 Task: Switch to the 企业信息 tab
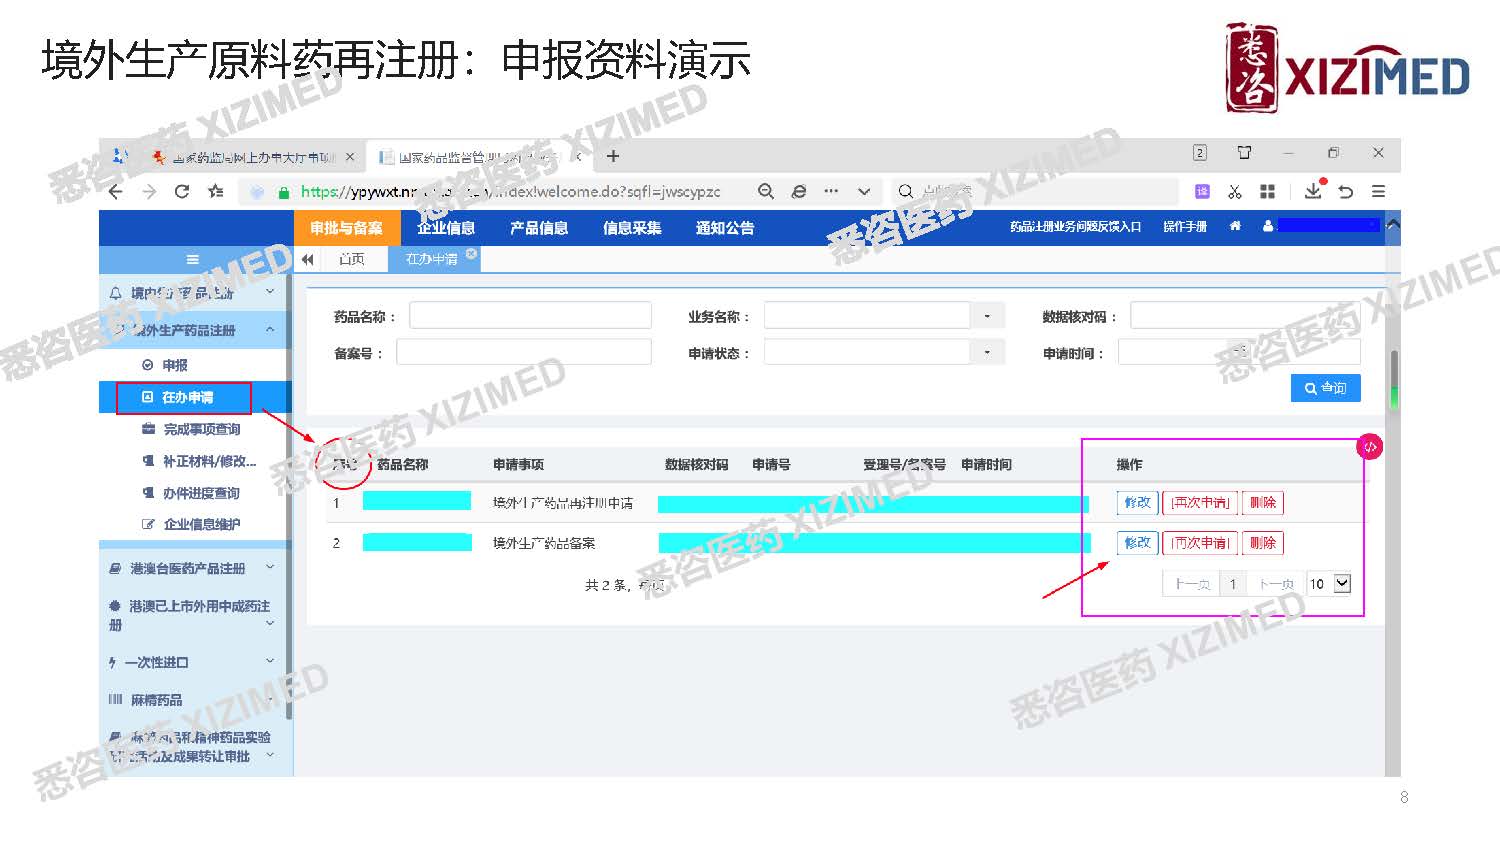tap(446, 228)
